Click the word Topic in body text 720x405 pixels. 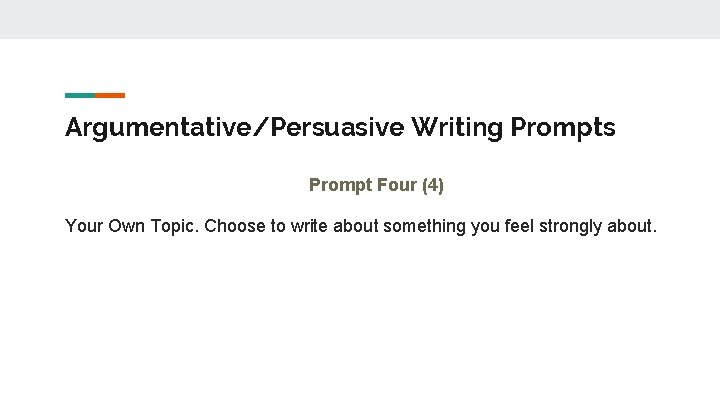click(x=174, y=226)
